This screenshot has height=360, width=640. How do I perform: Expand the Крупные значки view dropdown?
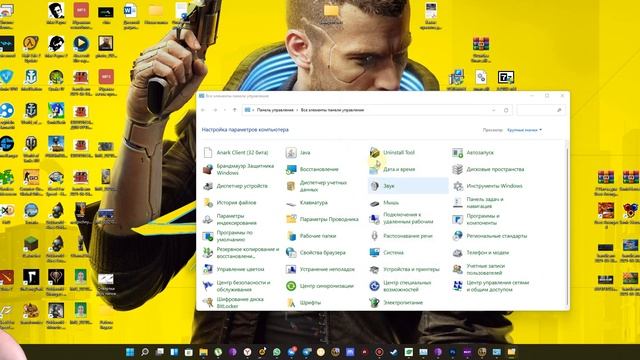pos(524,130)
